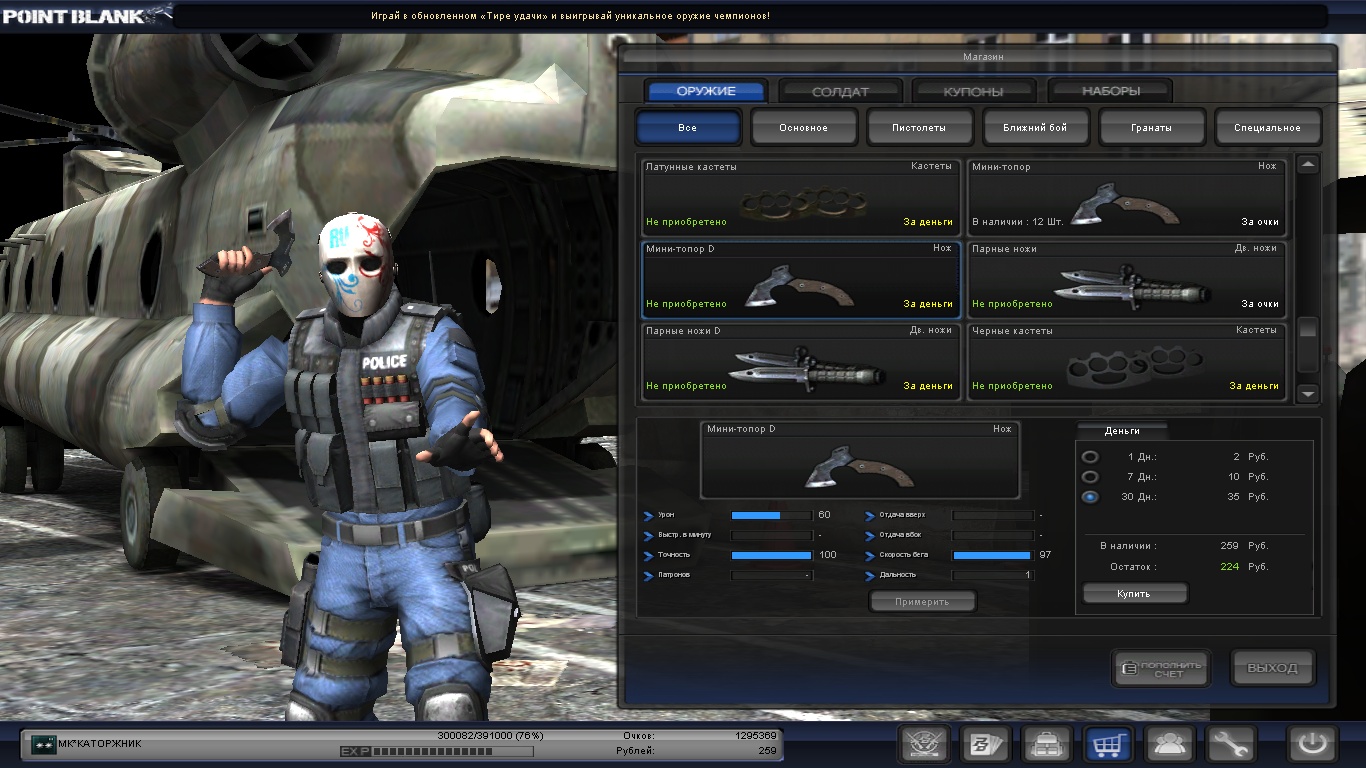Viewport: 1366px width, 768px height.
Task: Click the ВЫХОД button
Action: (1273, 668)
